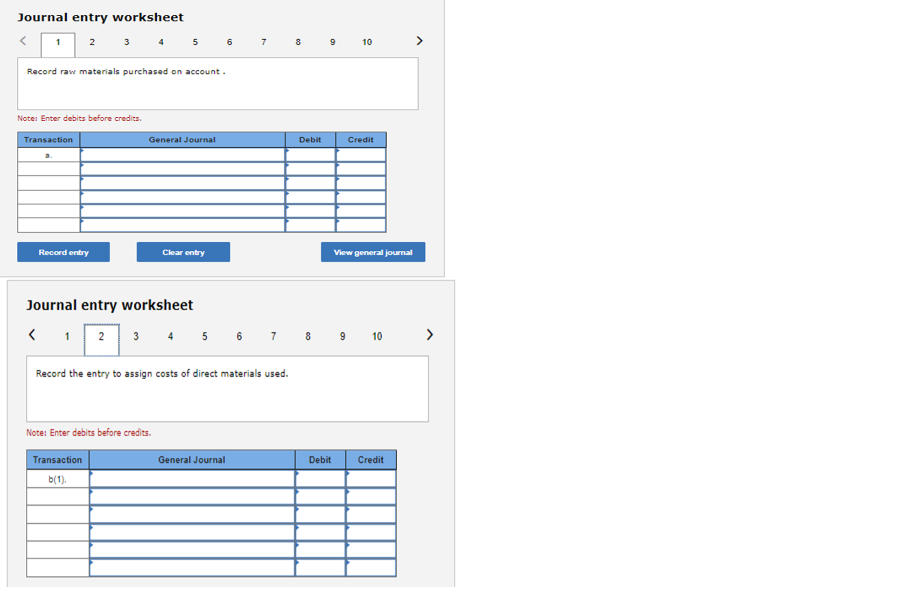Click the left arrow on bottom worksheet
899x589 pixels.
(x=30, y=335)
